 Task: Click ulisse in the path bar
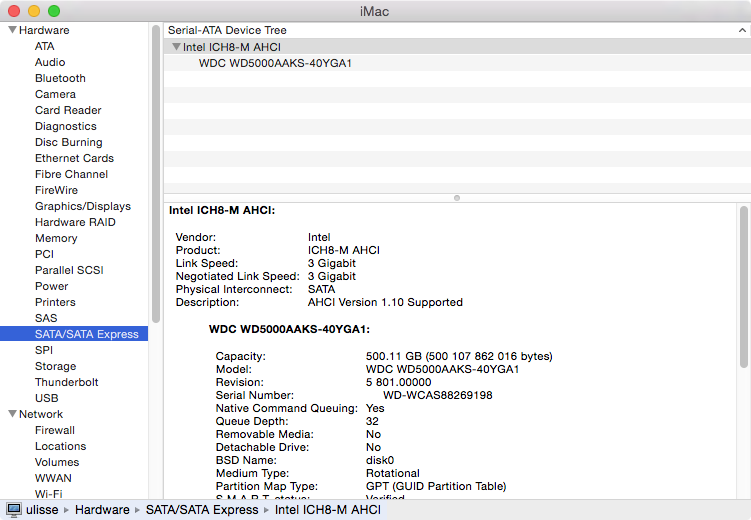[42, 510]
